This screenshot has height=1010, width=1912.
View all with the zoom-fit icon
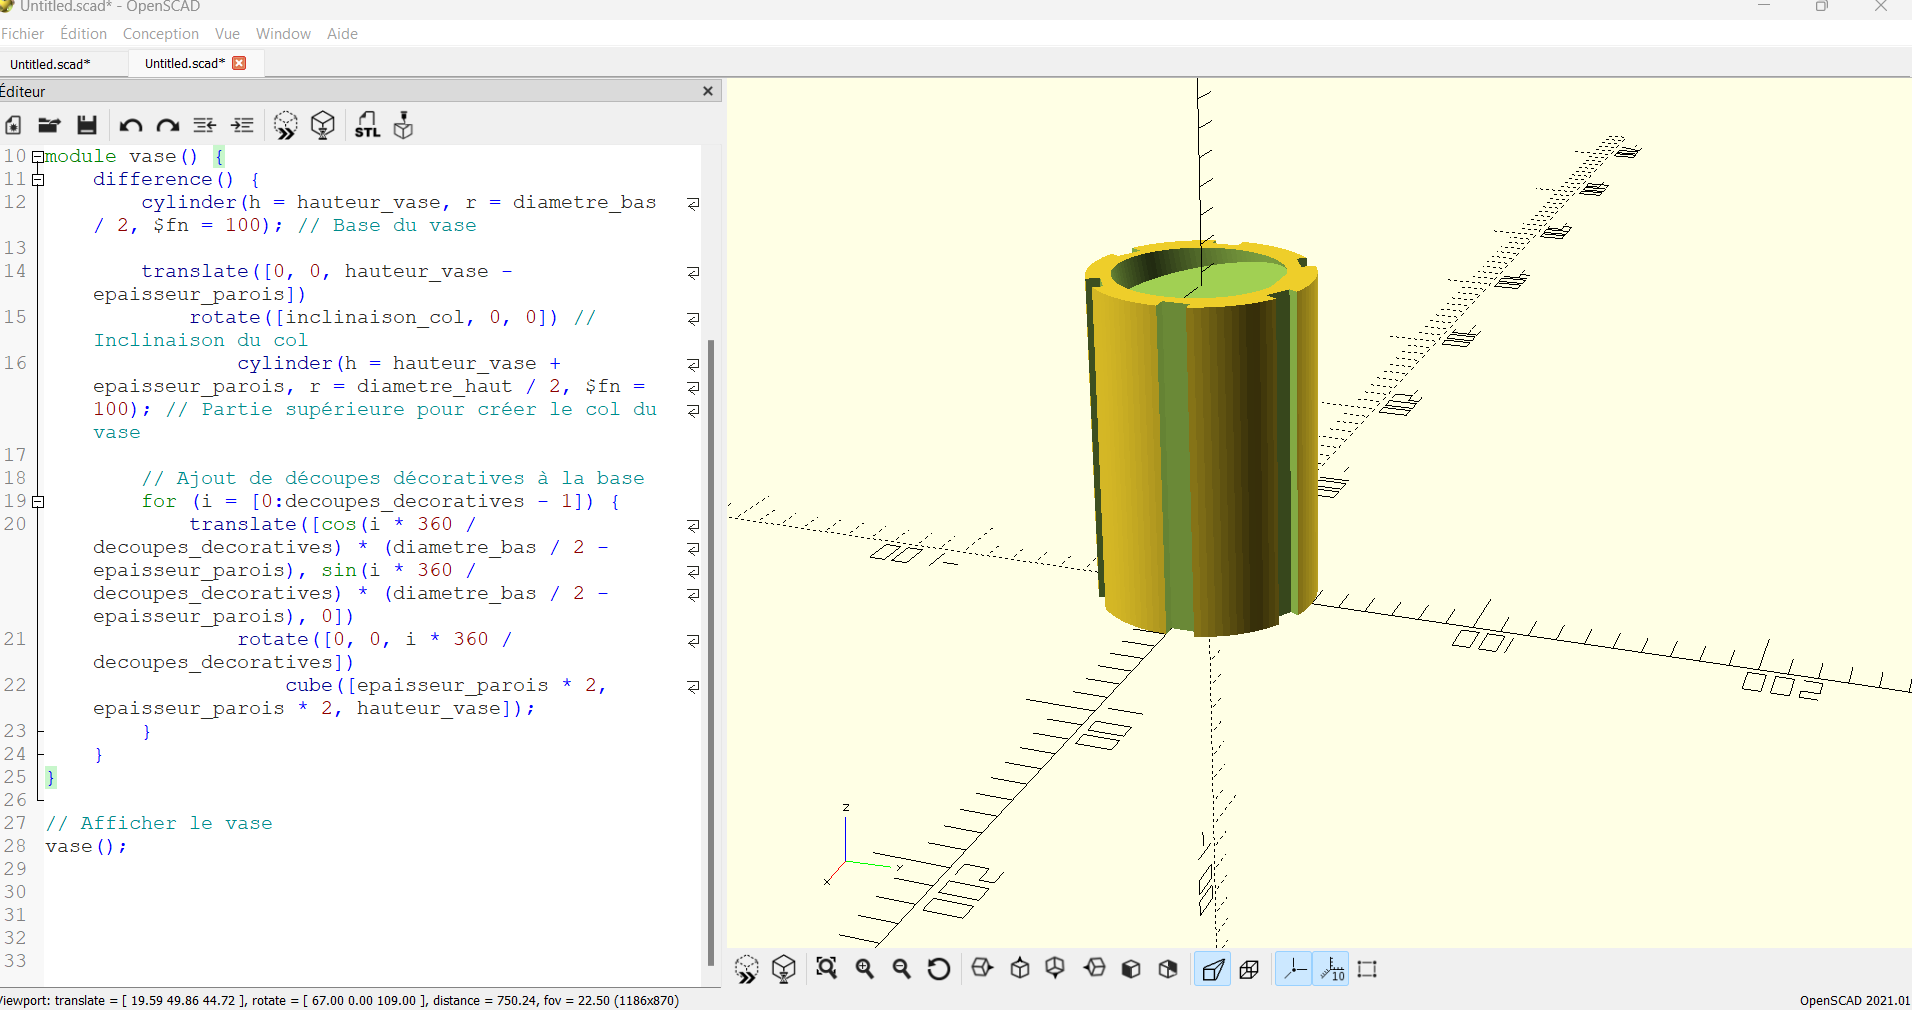coord(826,968)
